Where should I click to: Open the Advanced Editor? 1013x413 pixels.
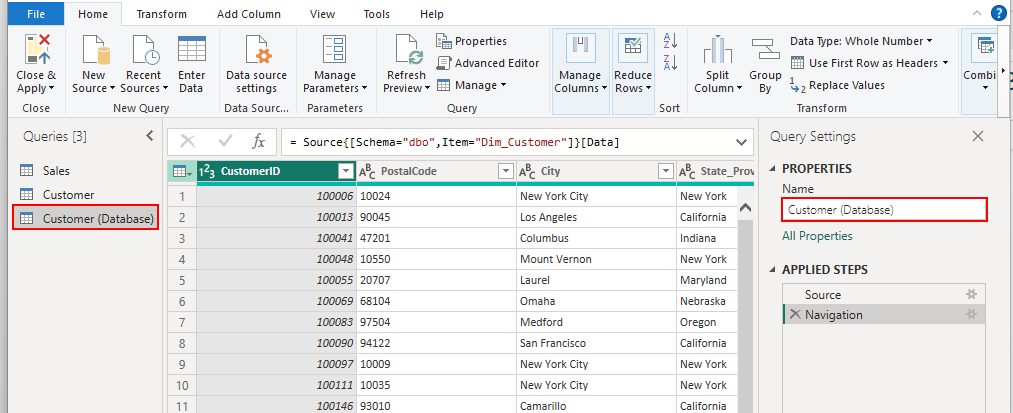pos(488,63)
